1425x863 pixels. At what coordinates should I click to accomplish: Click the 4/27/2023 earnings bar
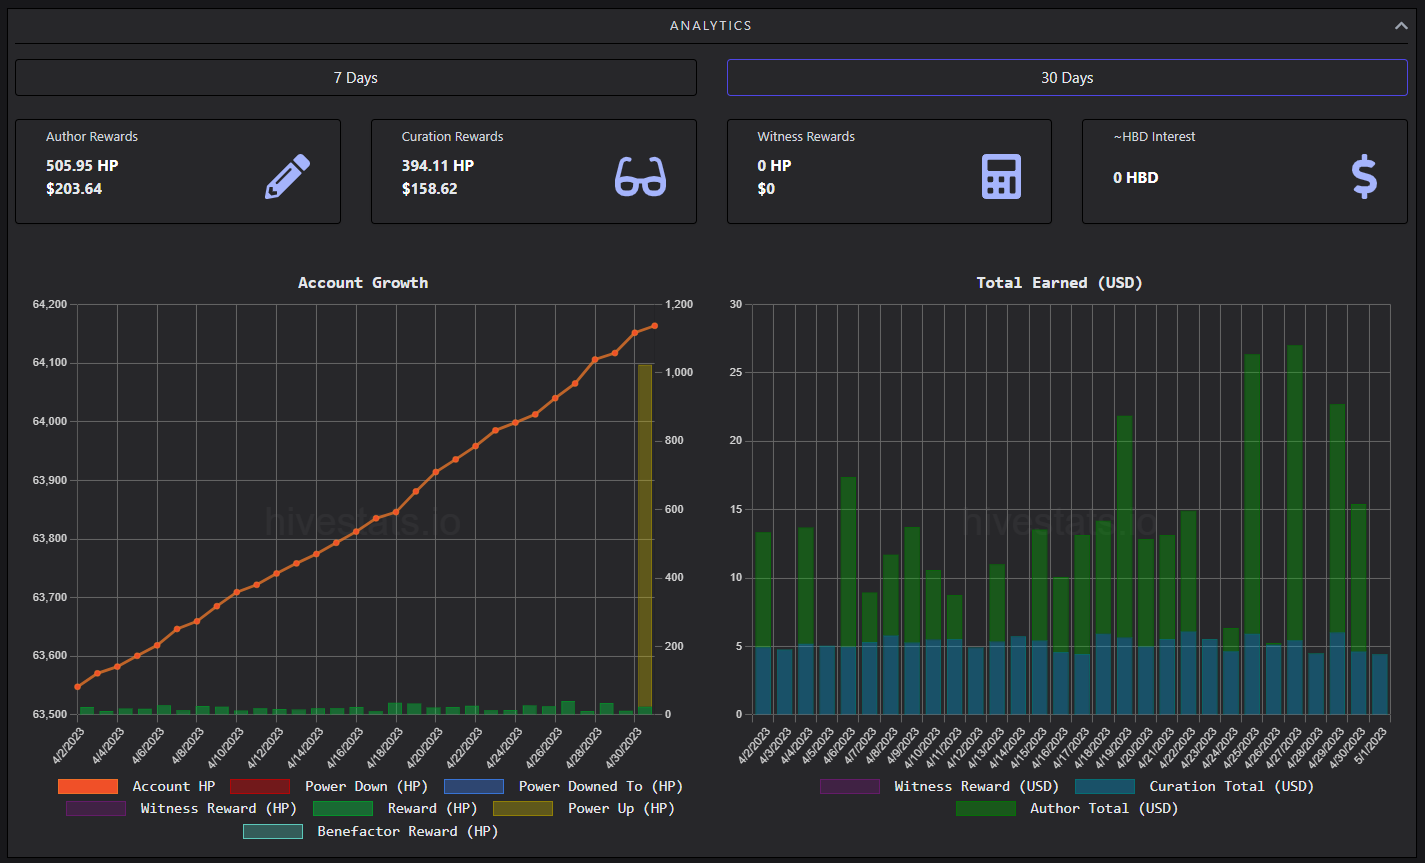pos(1295,530)
